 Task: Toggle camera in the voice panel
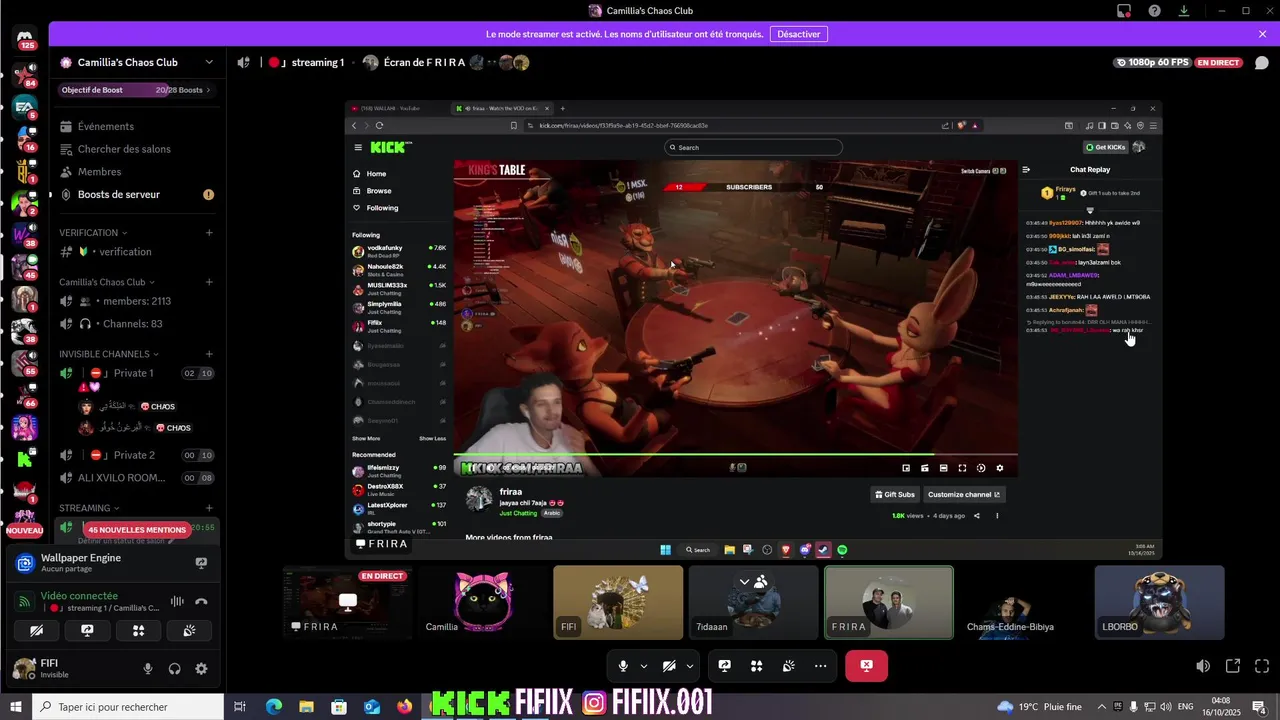pos(37,630)
